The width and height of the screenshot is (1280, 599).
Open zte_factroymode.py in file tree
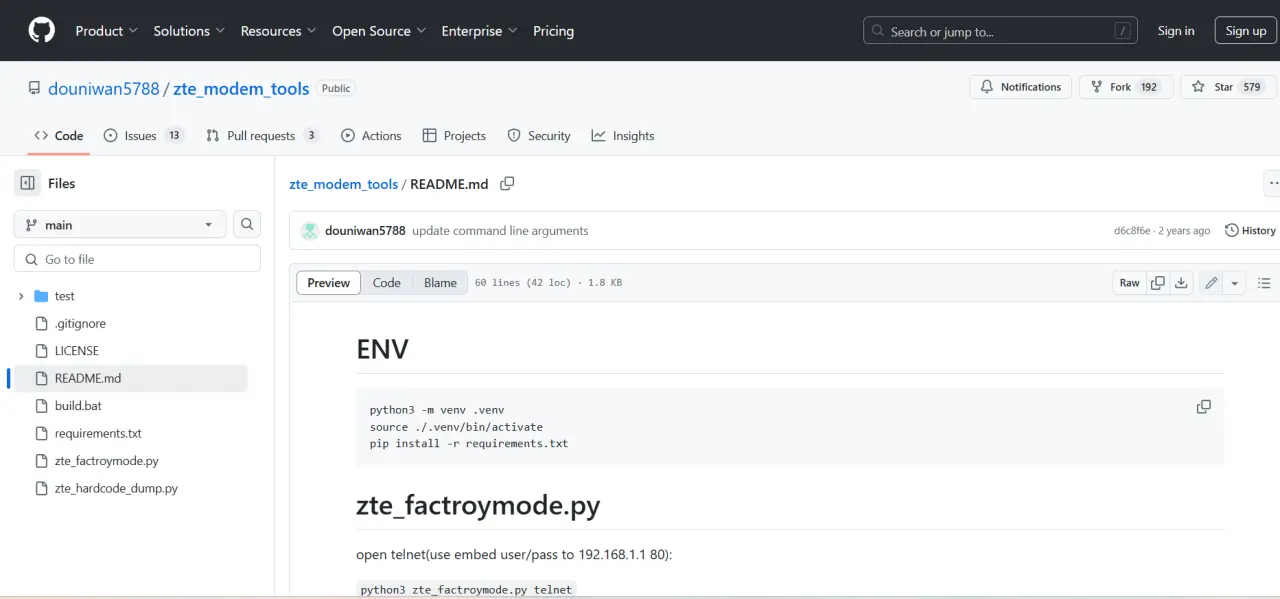(x=106, y=461)
